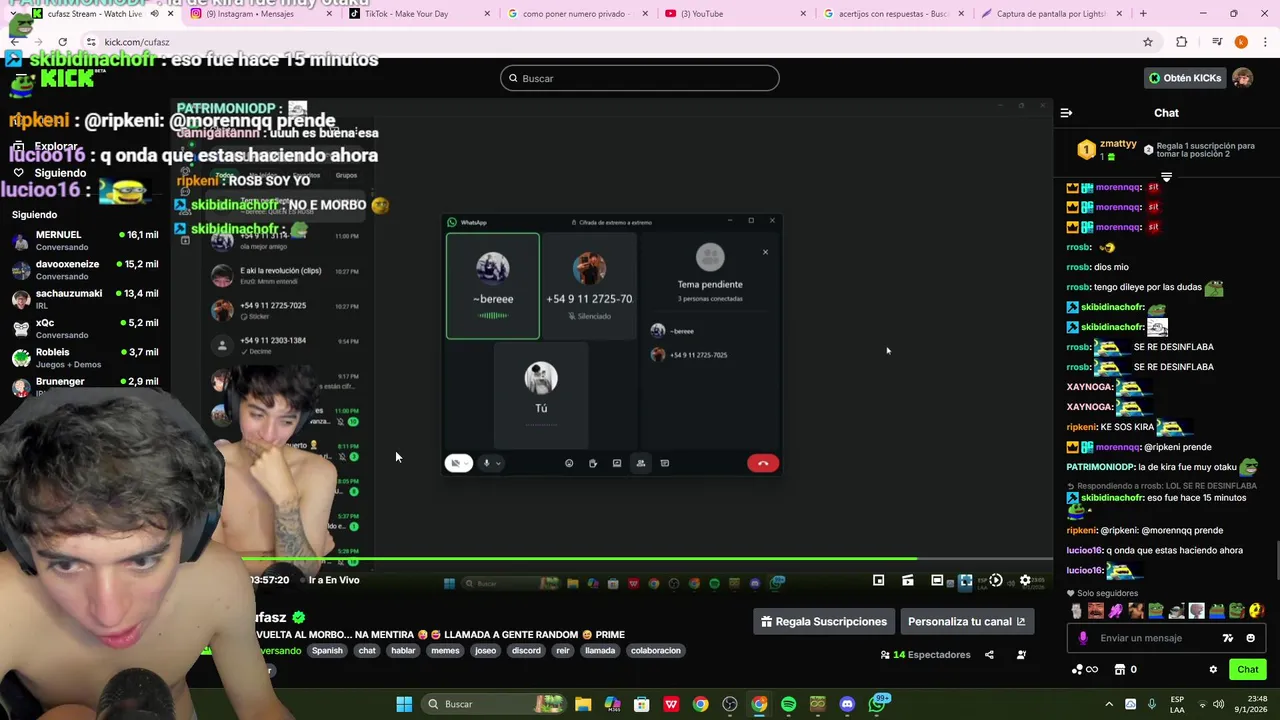Bookmark this page with star icon
Screen dimensions: 1280x720
tap(1148, 42)
